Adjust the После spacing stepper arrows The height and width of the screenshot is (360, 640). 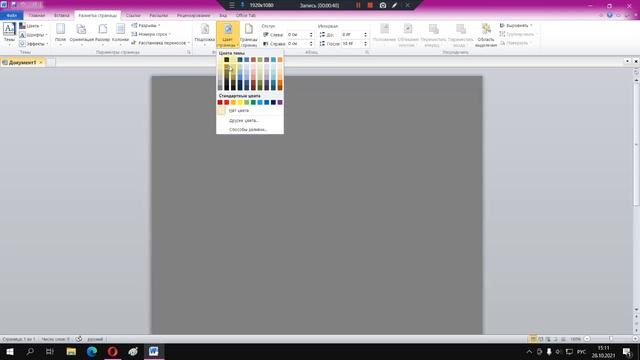click(x=365, y=43)
